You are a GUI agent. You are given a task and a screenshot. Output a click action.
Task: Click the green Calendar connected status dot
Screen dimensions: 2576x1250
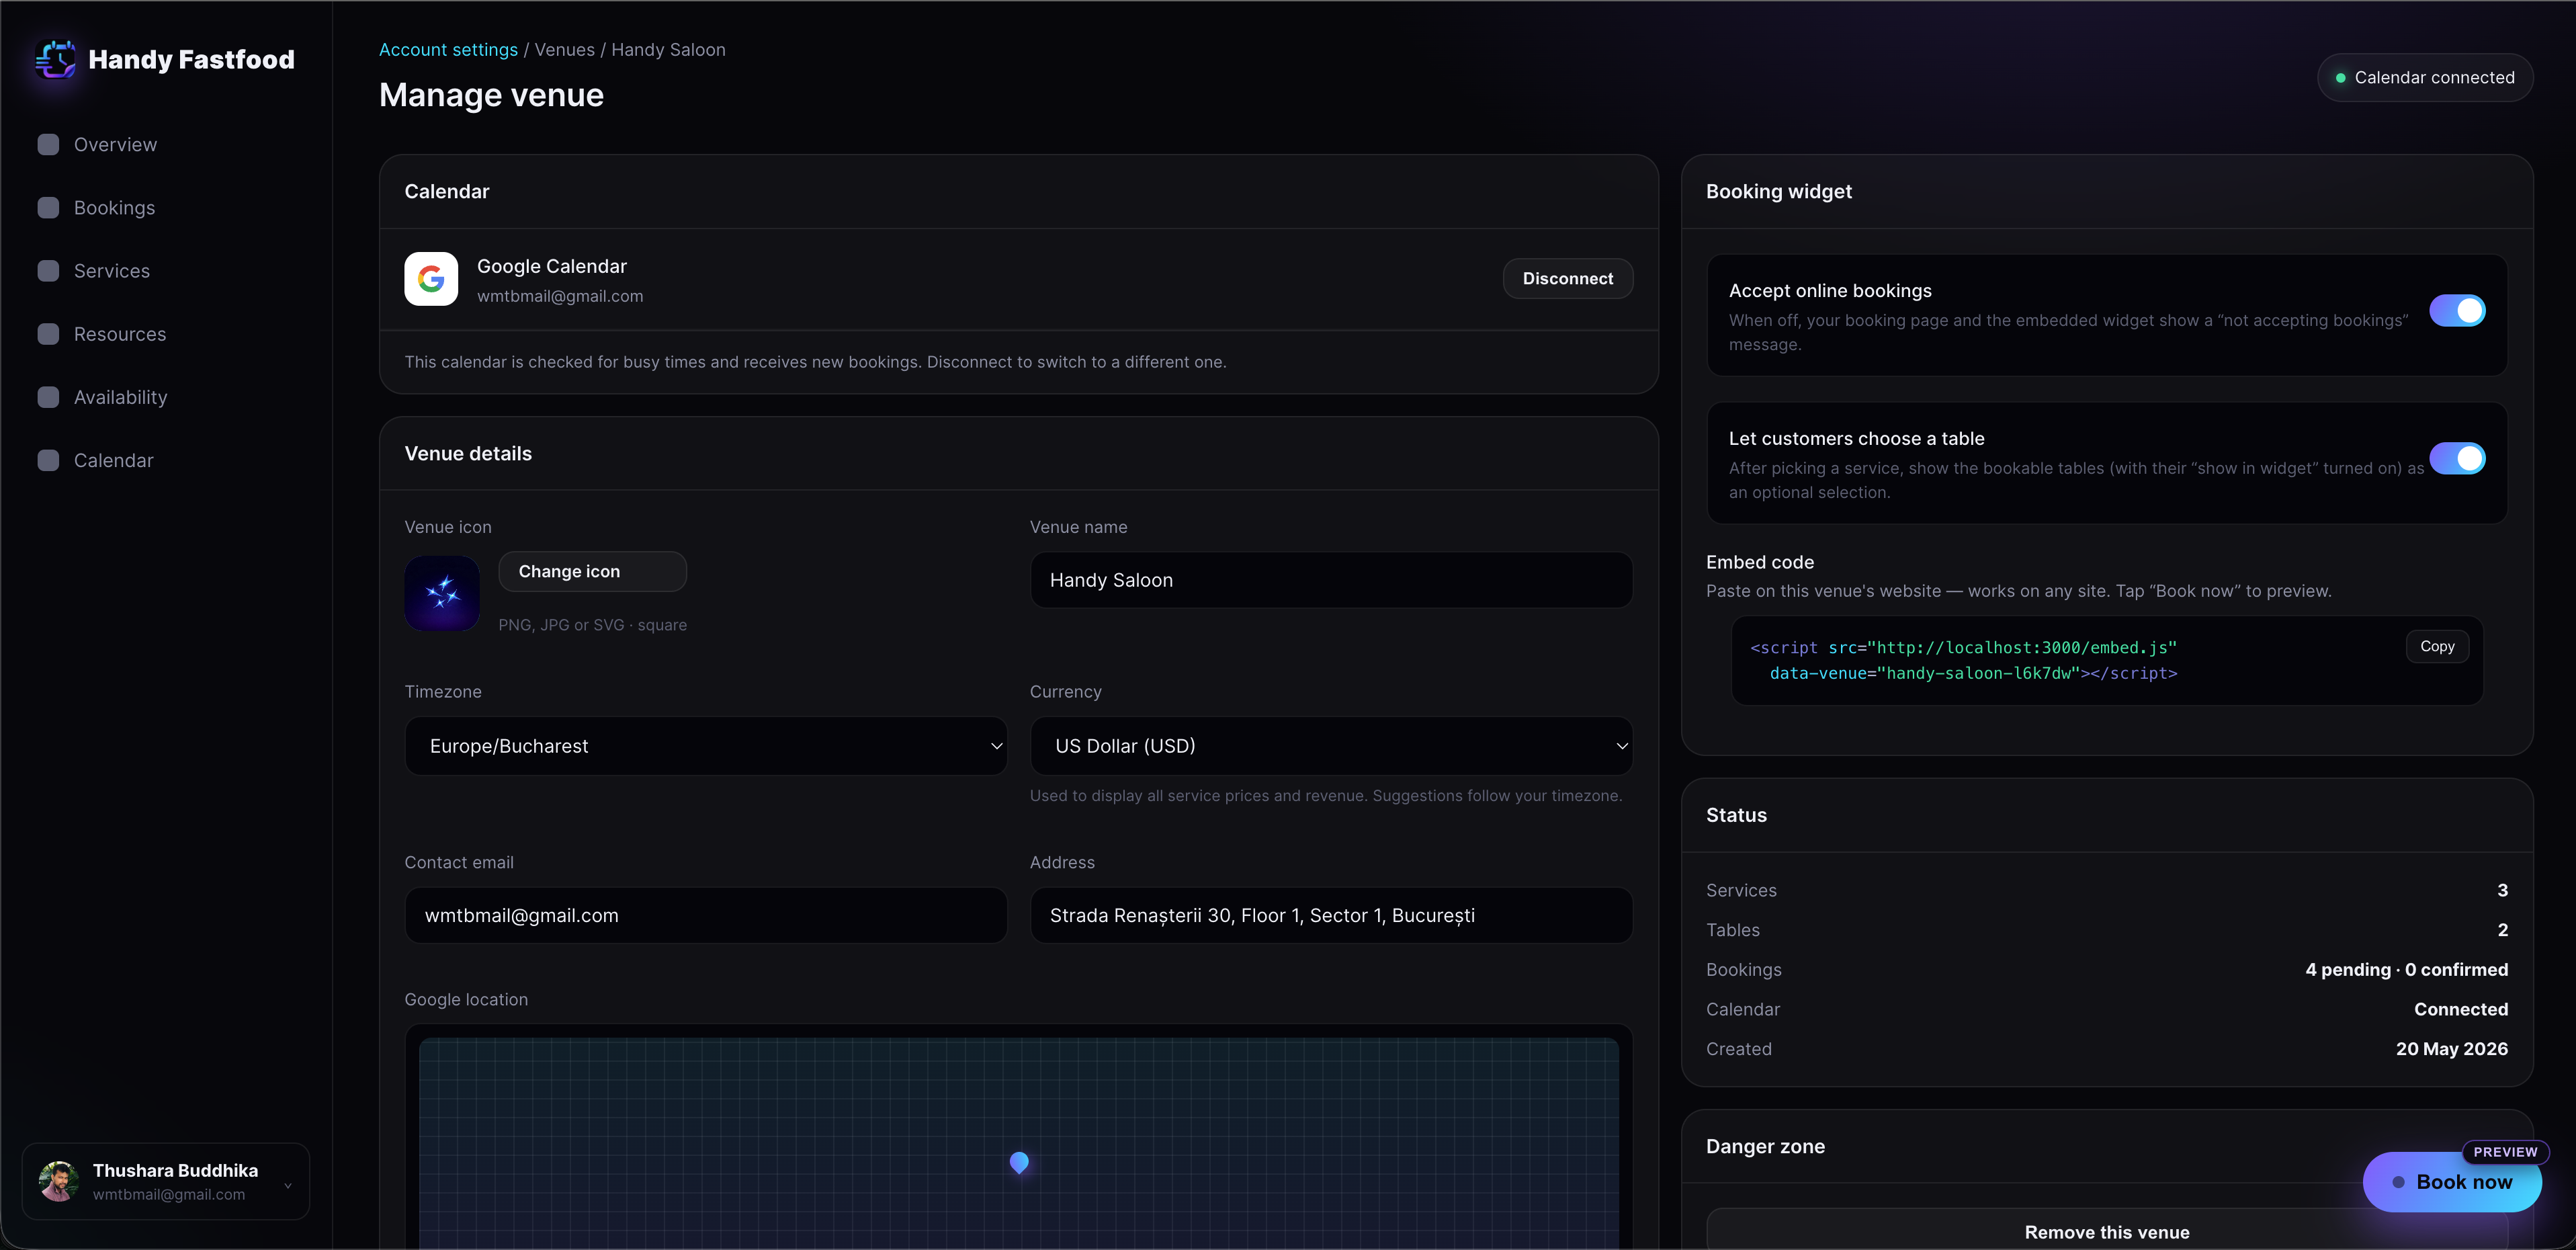(2340, 78)
